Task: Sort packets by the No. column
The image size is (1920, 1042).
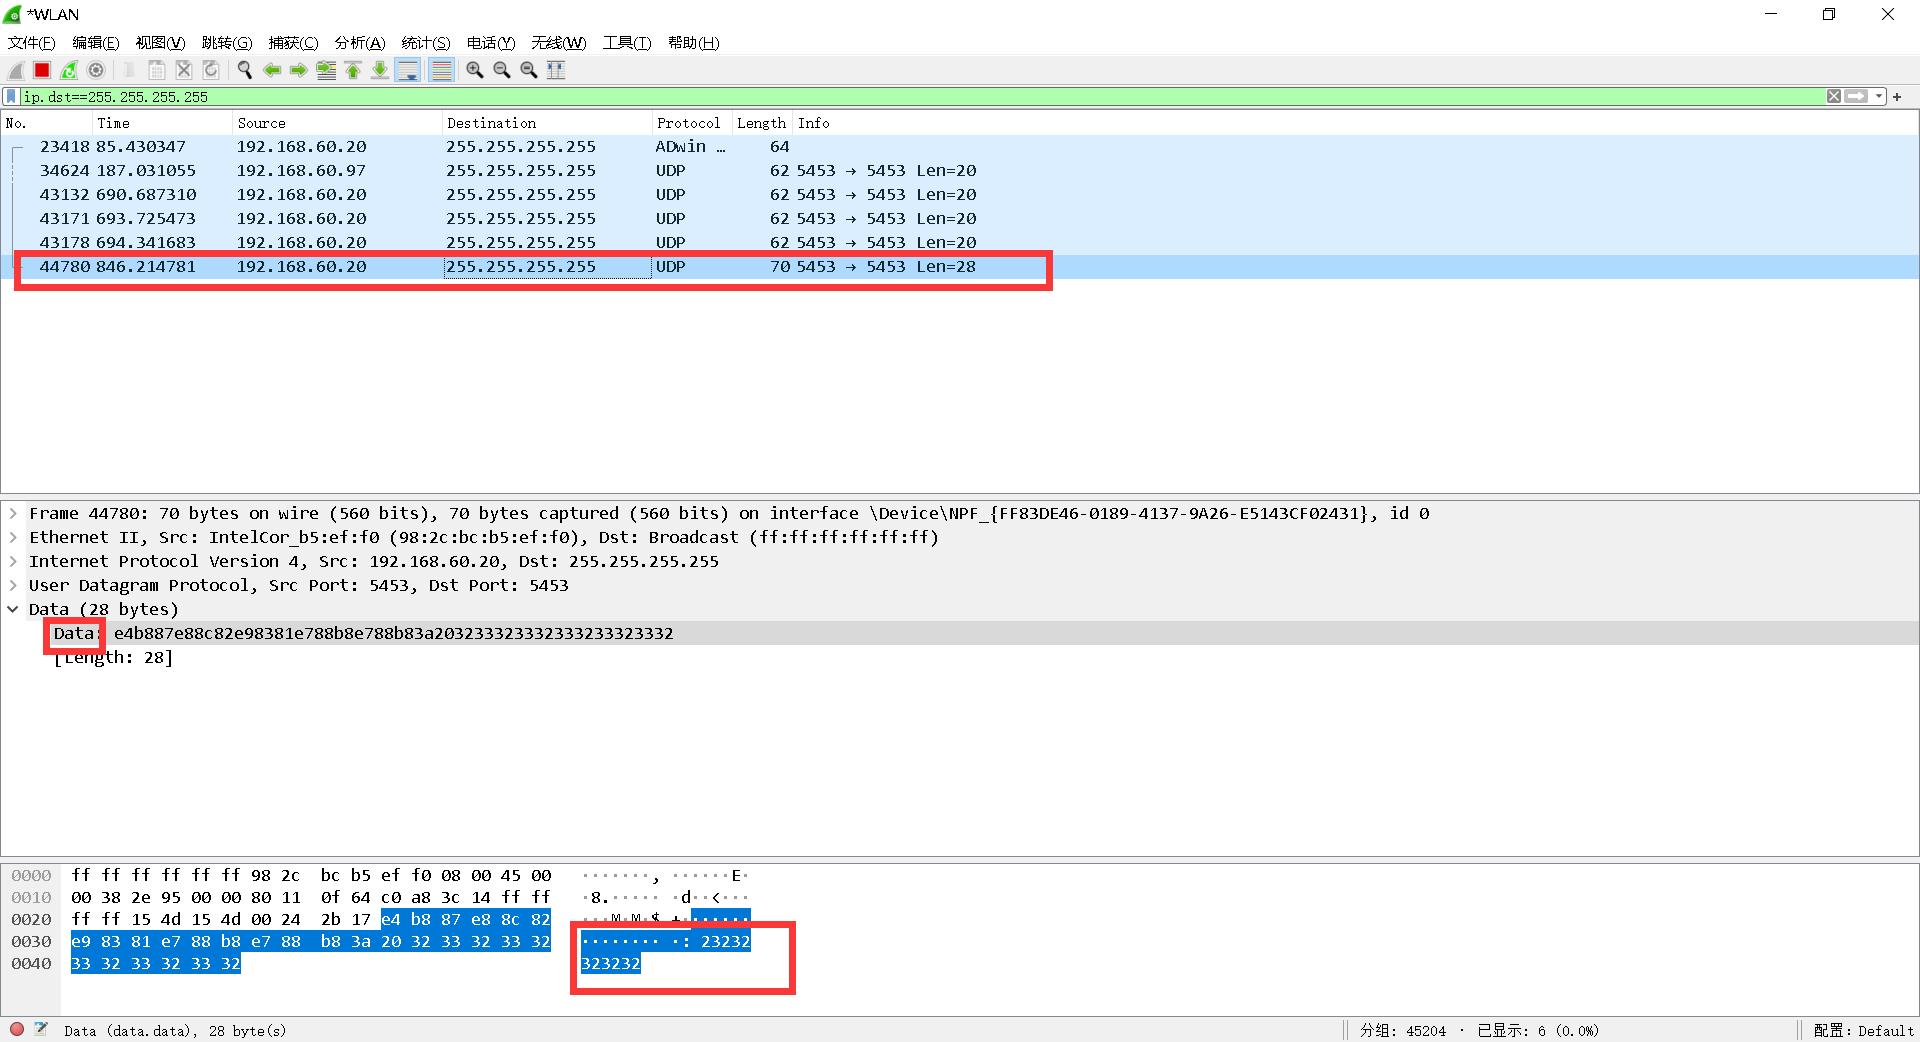Action: click(46, 123)
